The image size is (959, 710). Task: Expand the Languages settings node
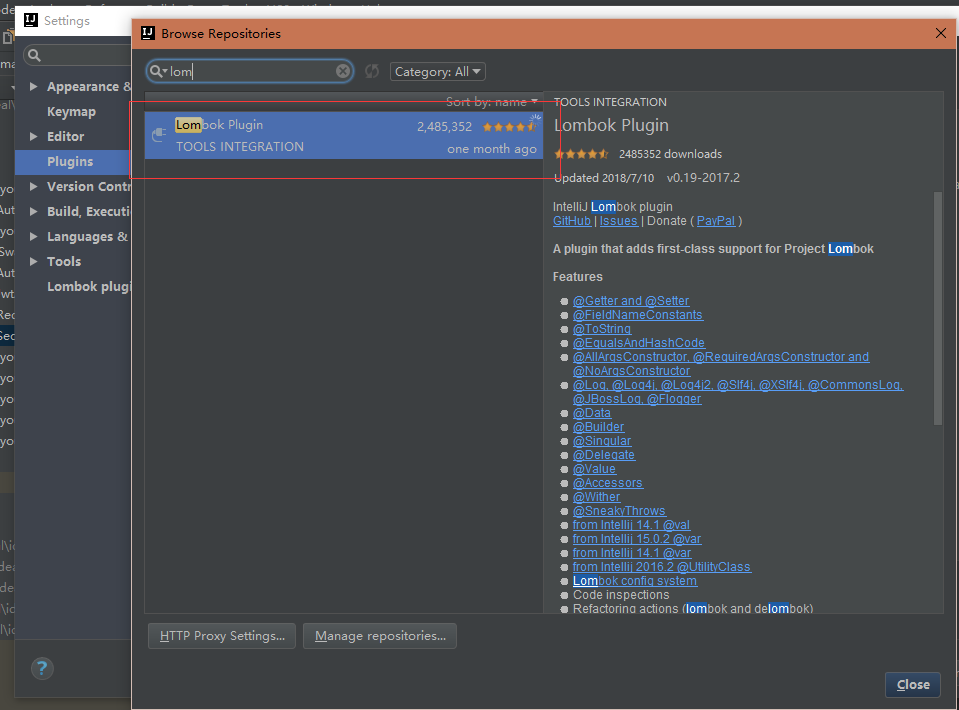point(34,237)
